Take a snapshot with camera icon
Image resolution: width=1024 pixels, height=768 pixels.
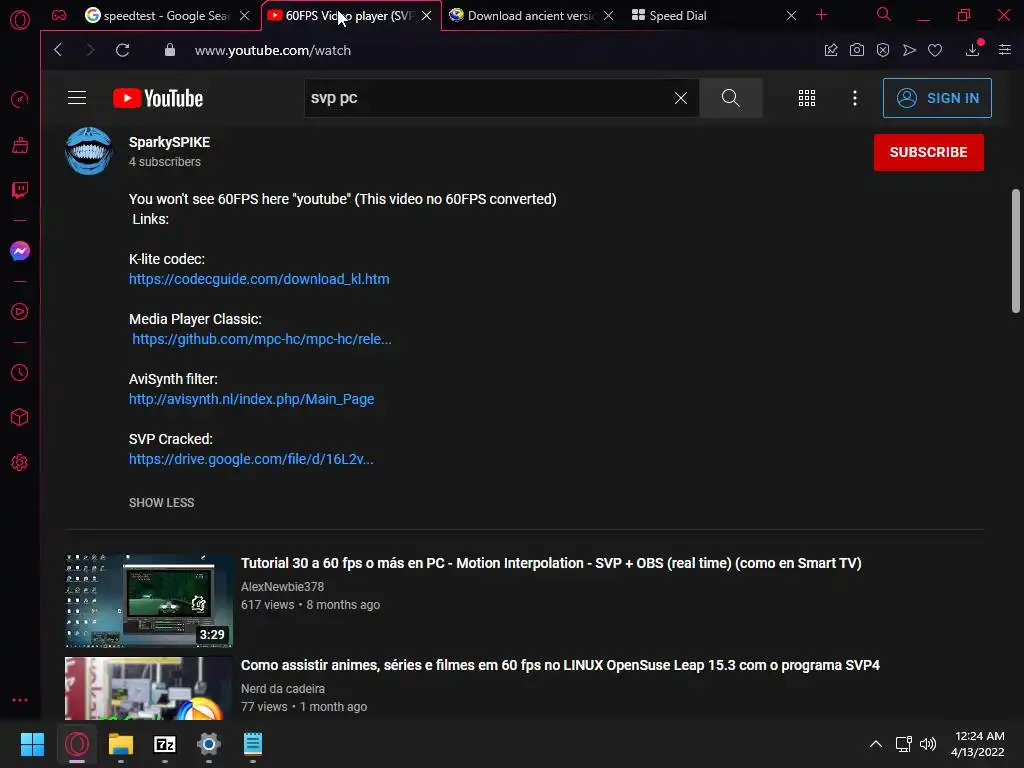point(857,50)
